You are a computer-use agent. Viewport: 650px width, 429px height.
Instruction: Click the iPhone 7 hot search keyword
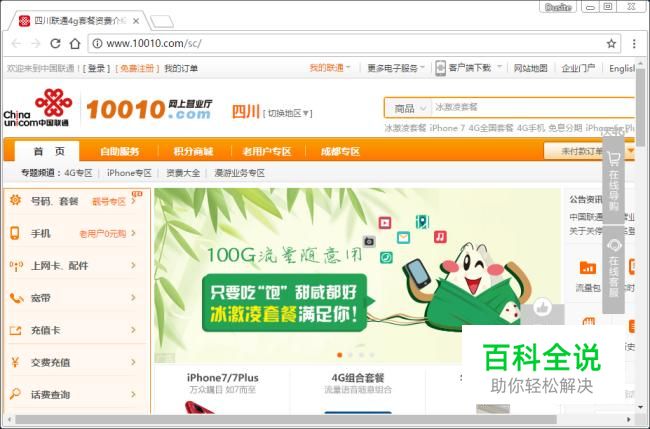pyautogui.click(x=447, y=128)
